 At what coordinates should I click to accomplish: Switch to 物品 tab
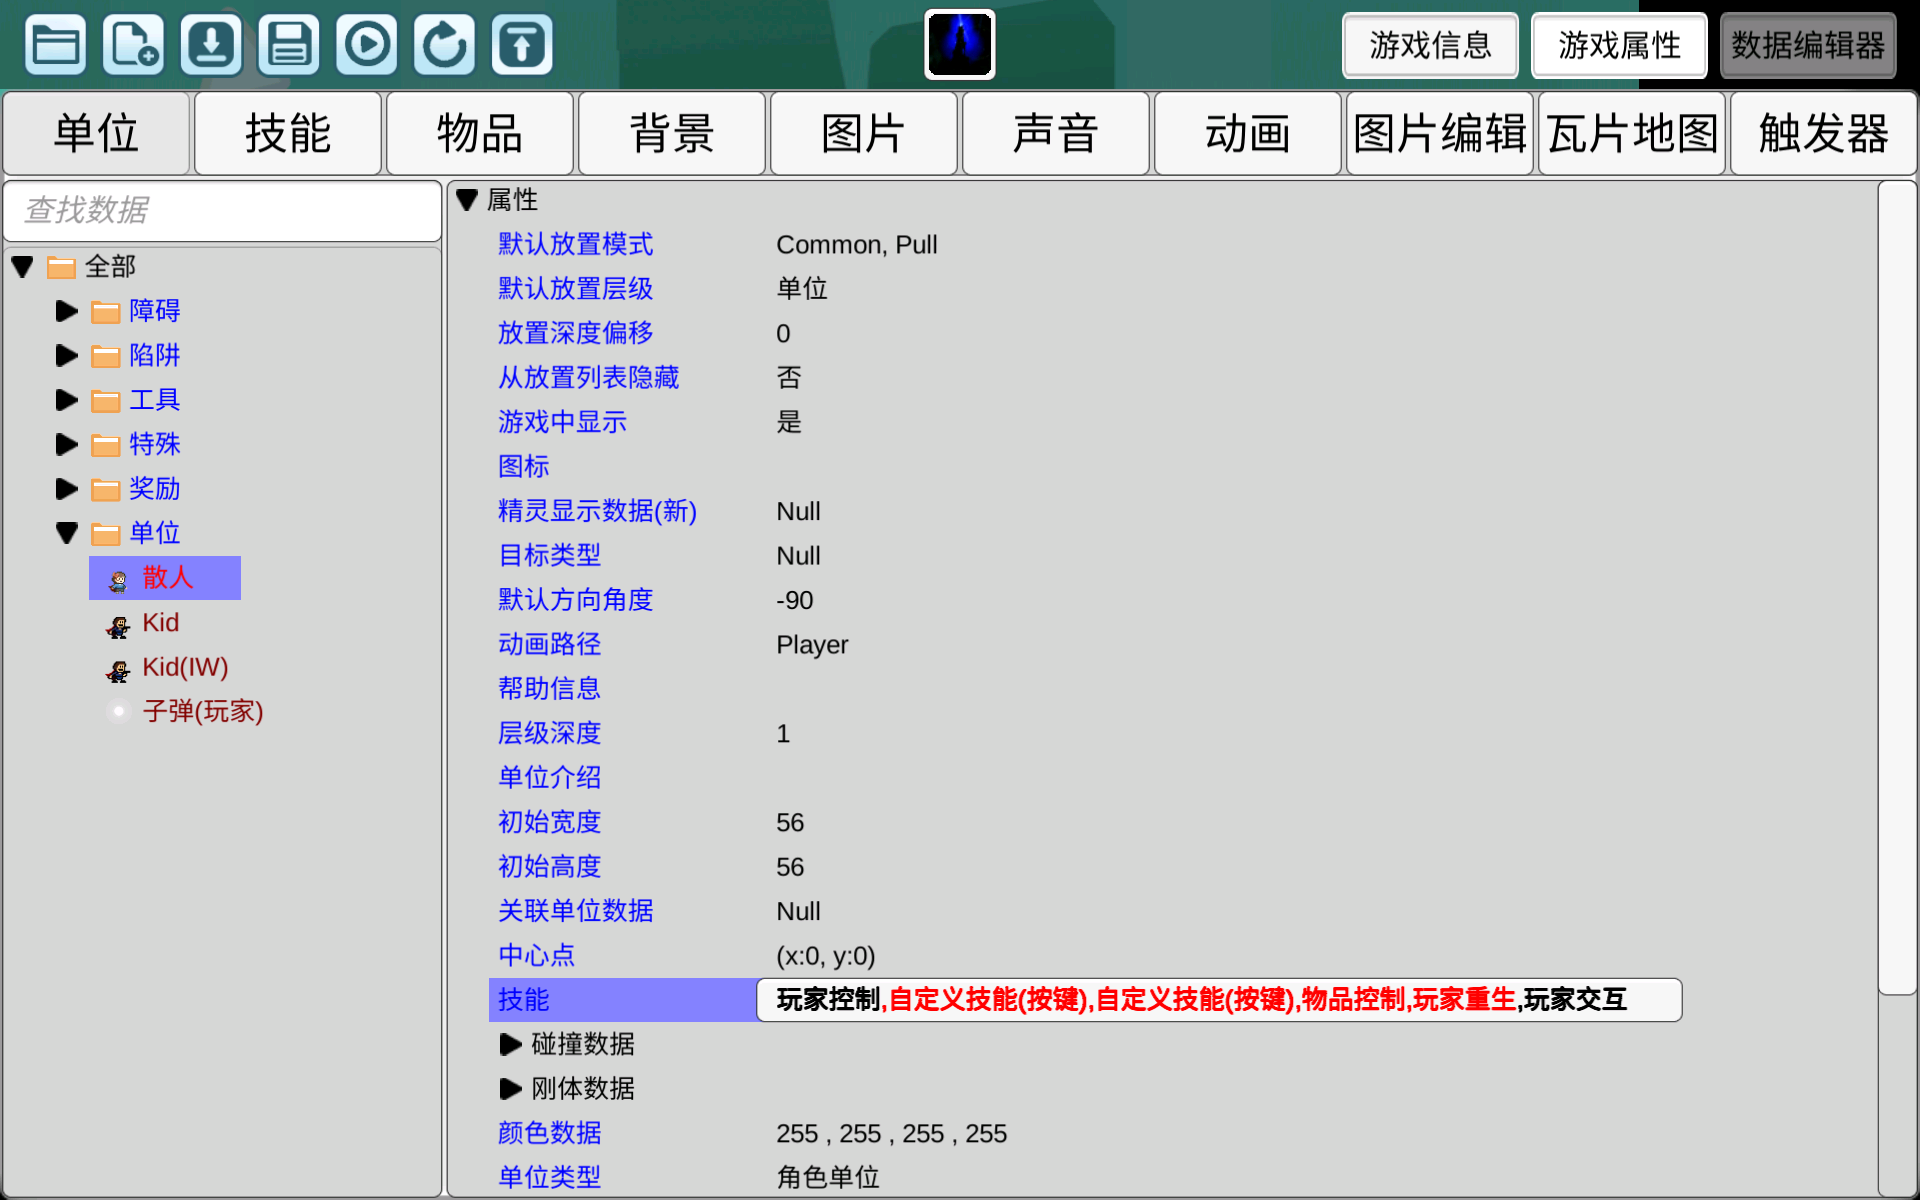[480, 133]
